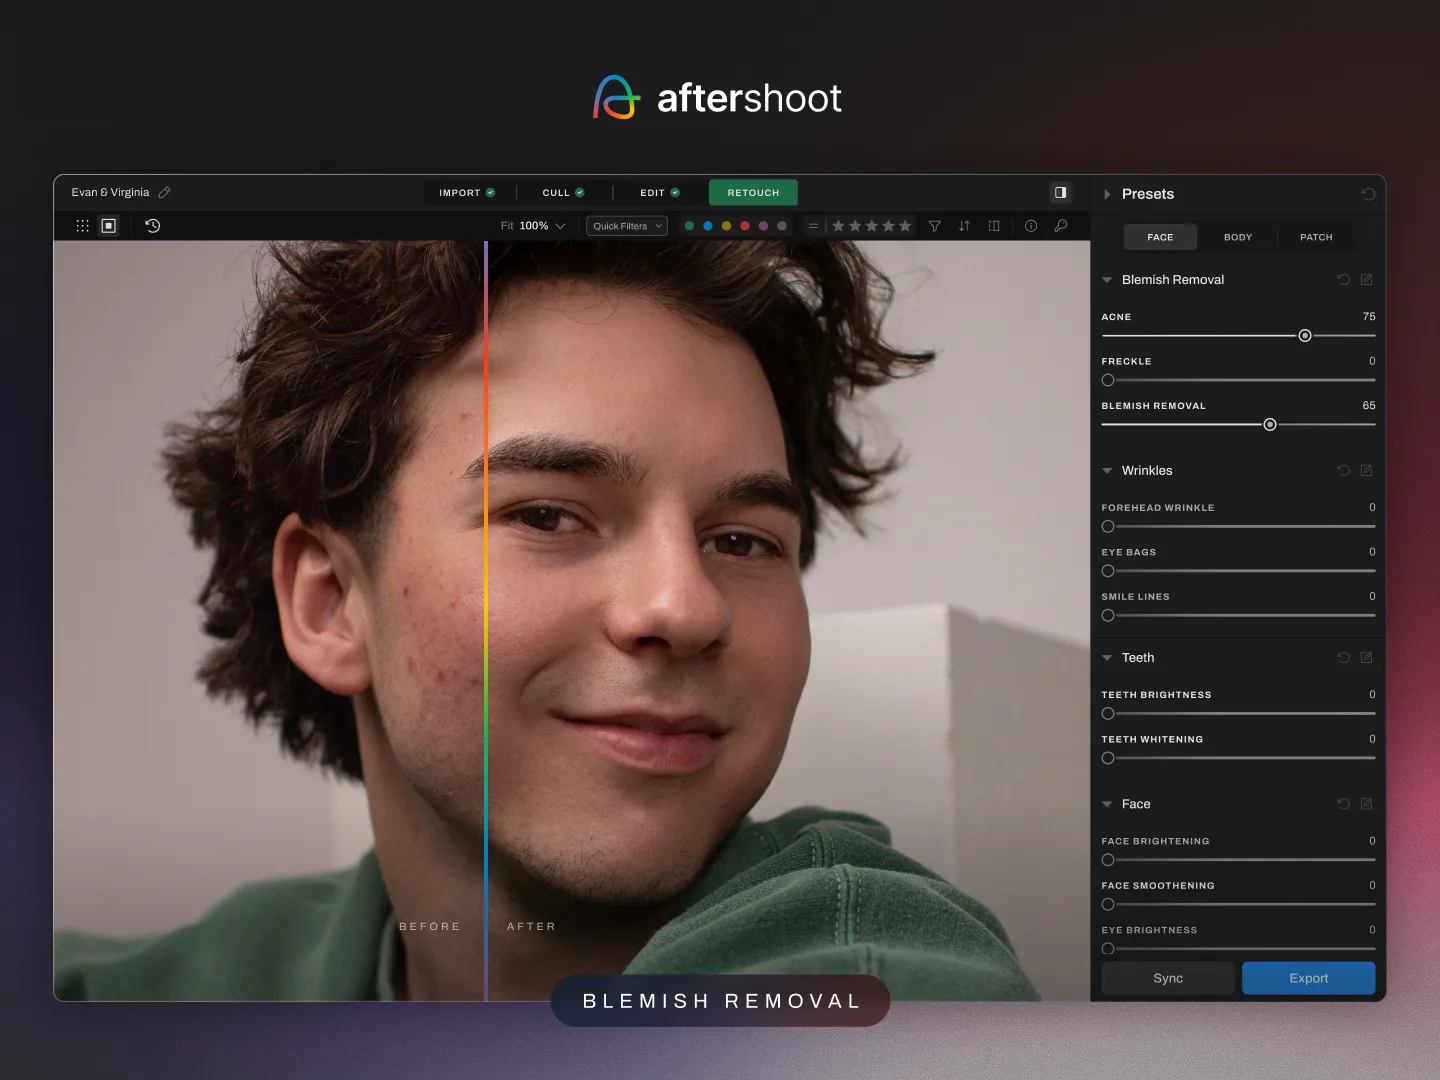Open the filter funnel icon
Image resolution: width=1440 pixels, height=1080 pixels.
[935, 226]
